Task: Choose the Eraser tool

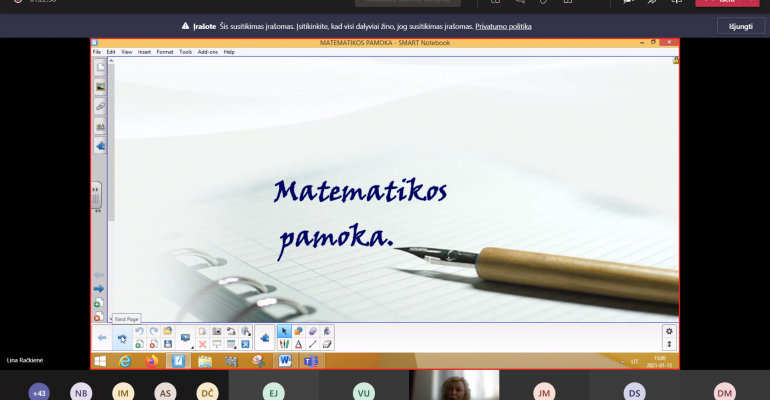Action: pyautogui.click(x=327, y=344)
